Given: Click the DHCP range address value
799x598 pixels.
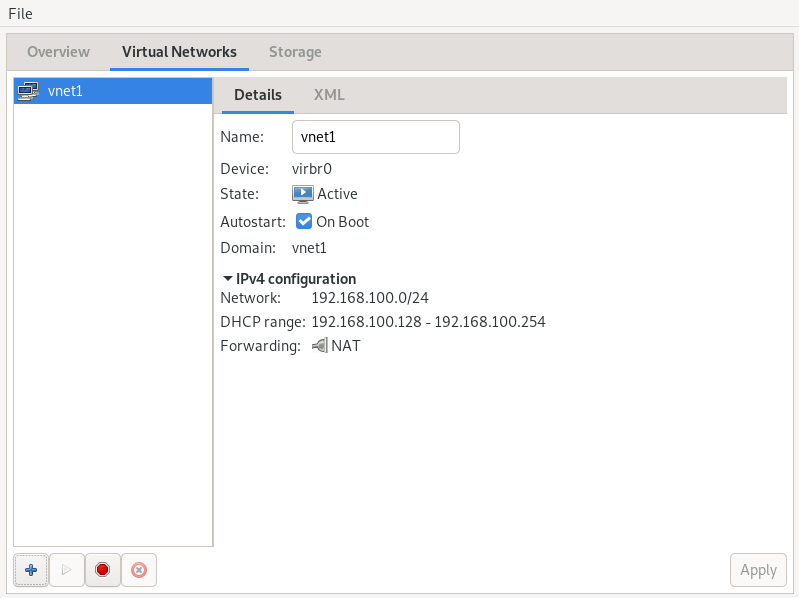Looking at the screenshot, I should point(428,322).
